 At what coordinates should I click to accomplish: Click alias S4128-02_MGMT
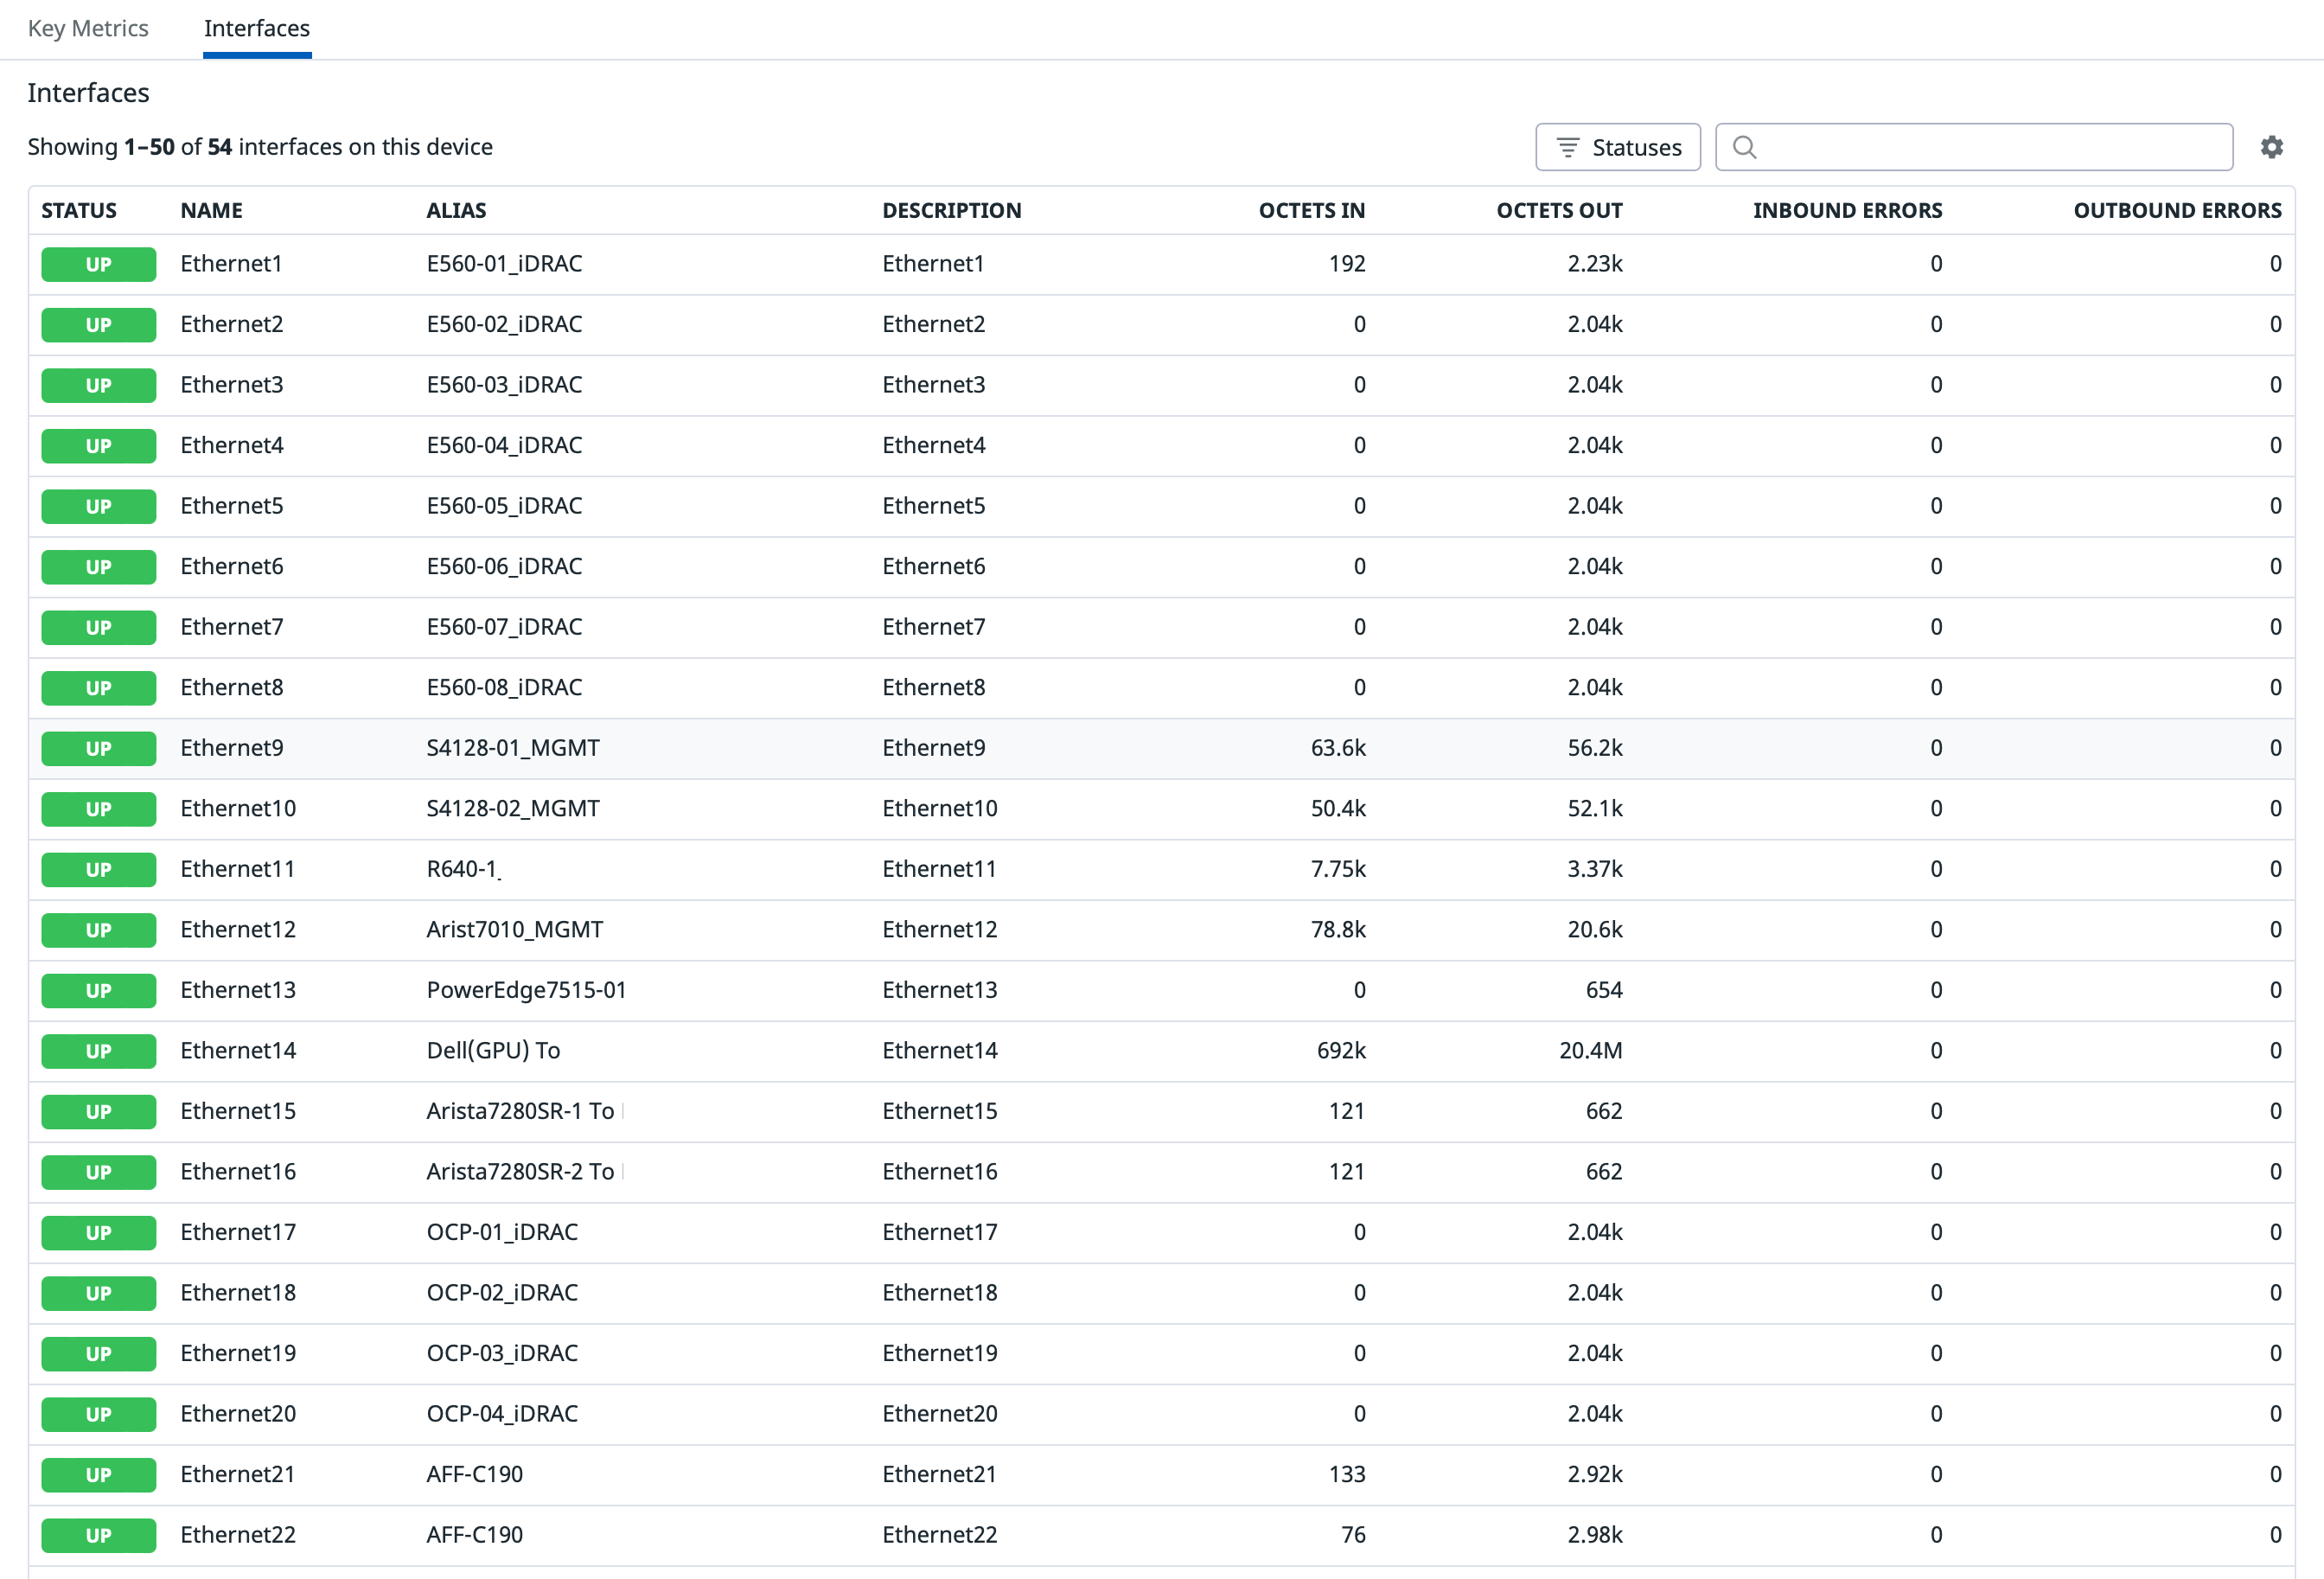[513, 808]
